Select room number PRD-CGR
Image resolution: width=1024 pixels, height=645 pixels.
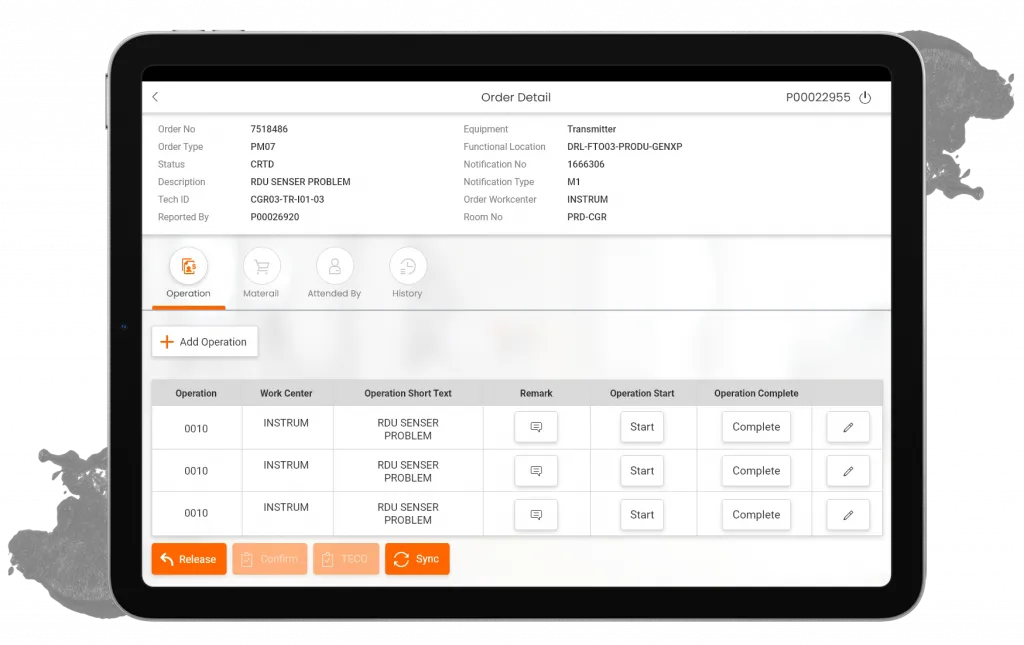point(586,217)
